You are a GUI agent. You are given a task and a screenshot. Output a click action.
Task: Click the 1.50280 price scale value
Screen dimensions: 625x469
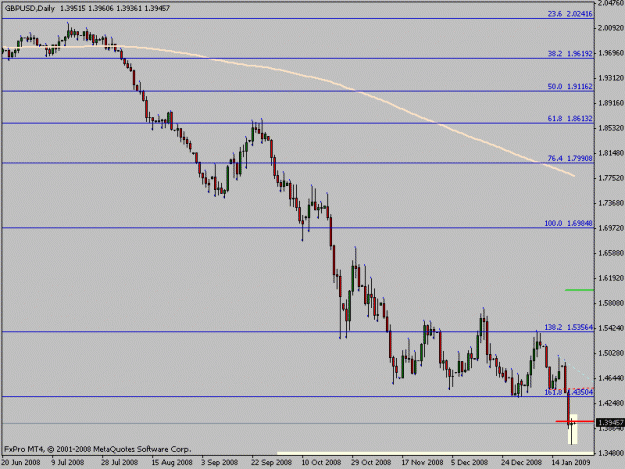tap(611, 353)
